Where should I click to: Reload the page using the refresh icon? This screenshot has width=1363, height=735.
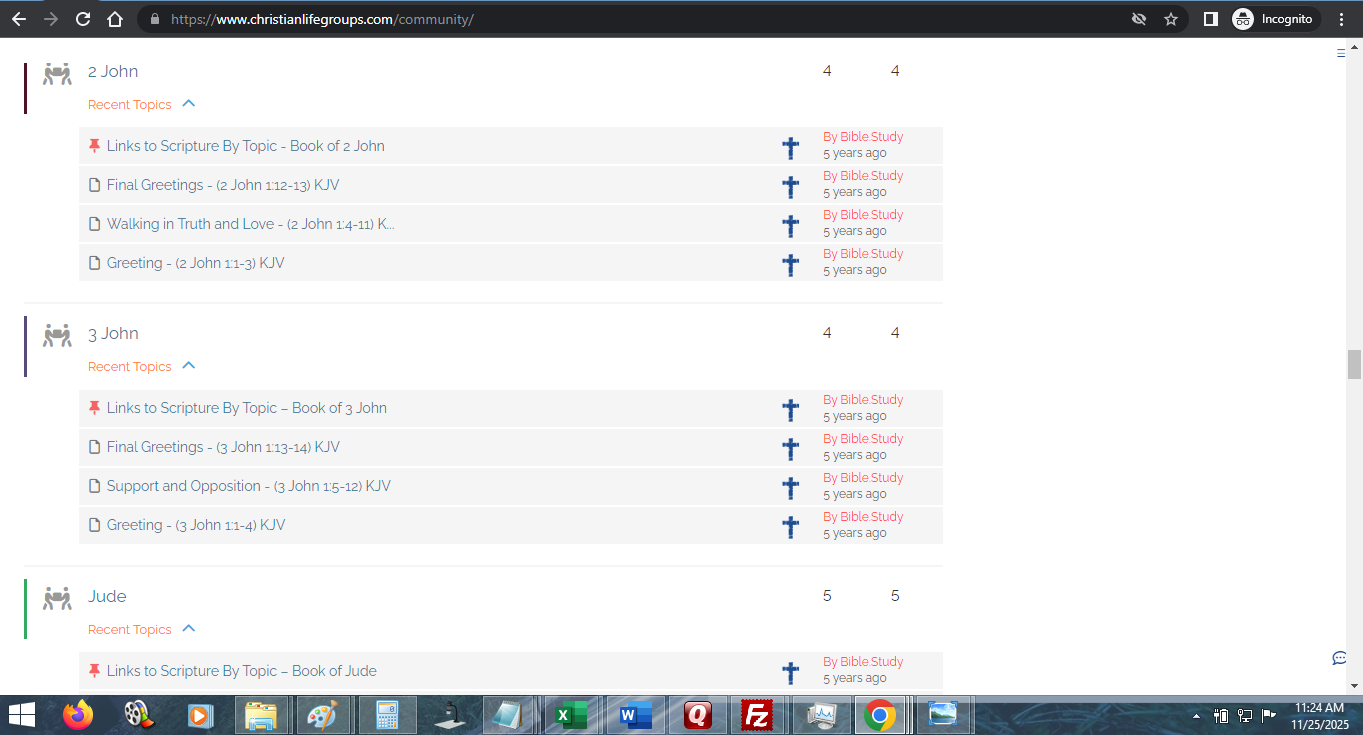83,19
